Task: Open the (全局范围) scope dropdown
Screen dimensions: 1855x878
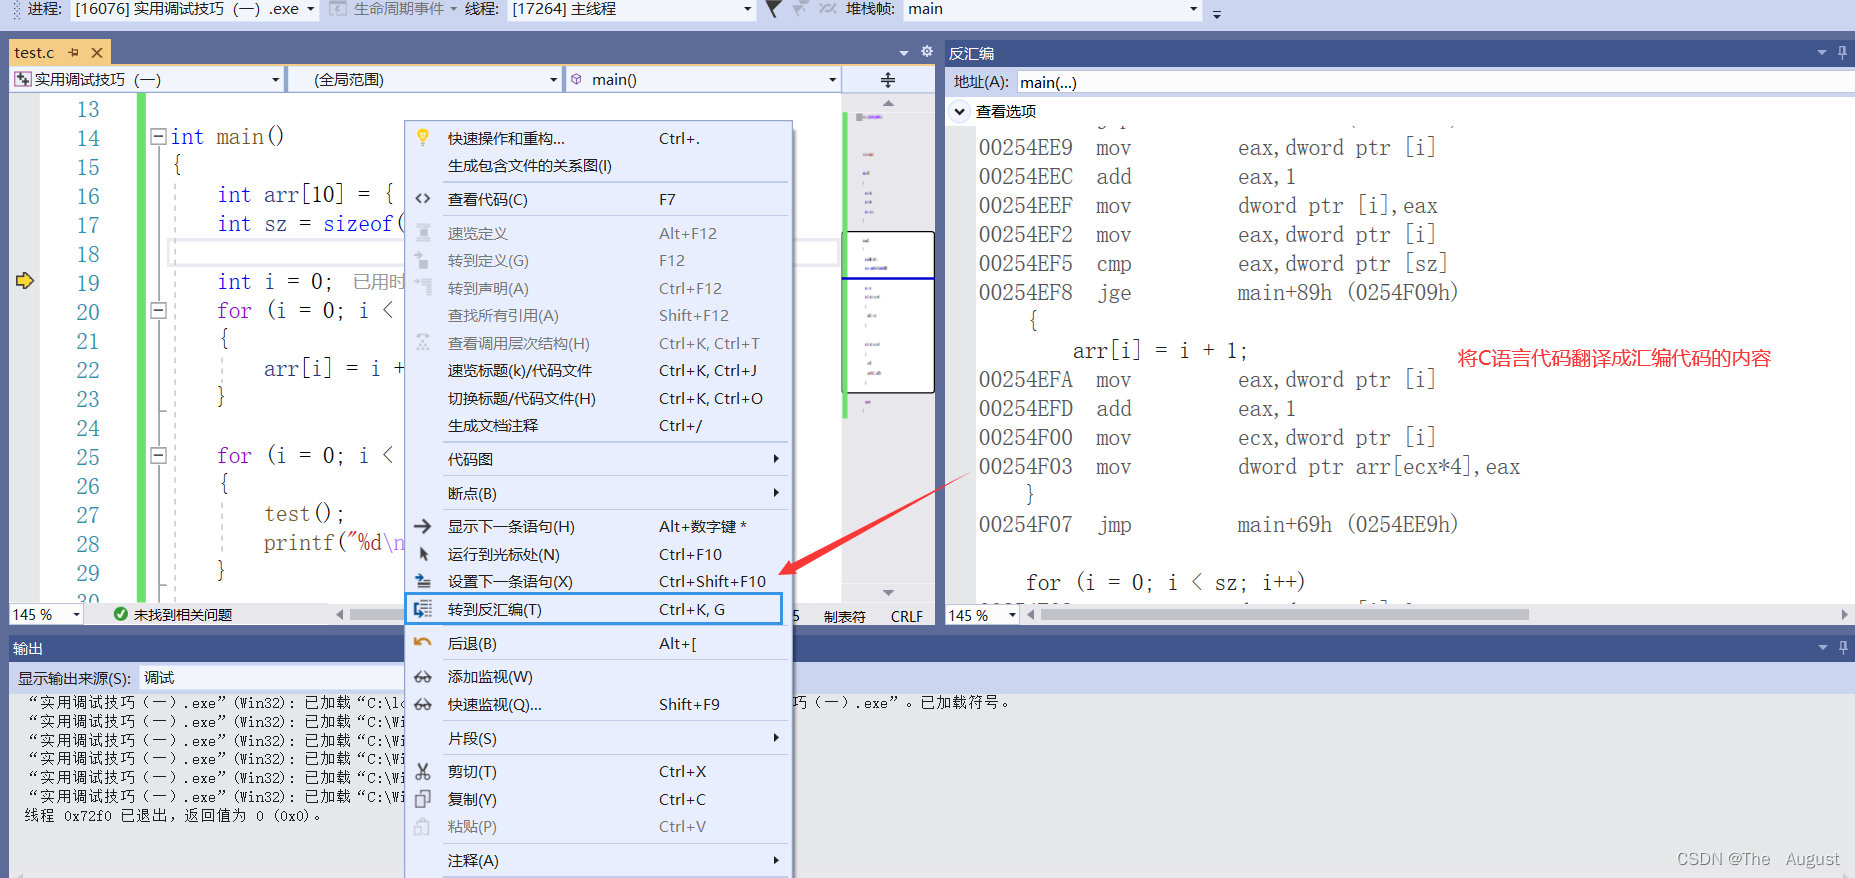Action: 553,79
